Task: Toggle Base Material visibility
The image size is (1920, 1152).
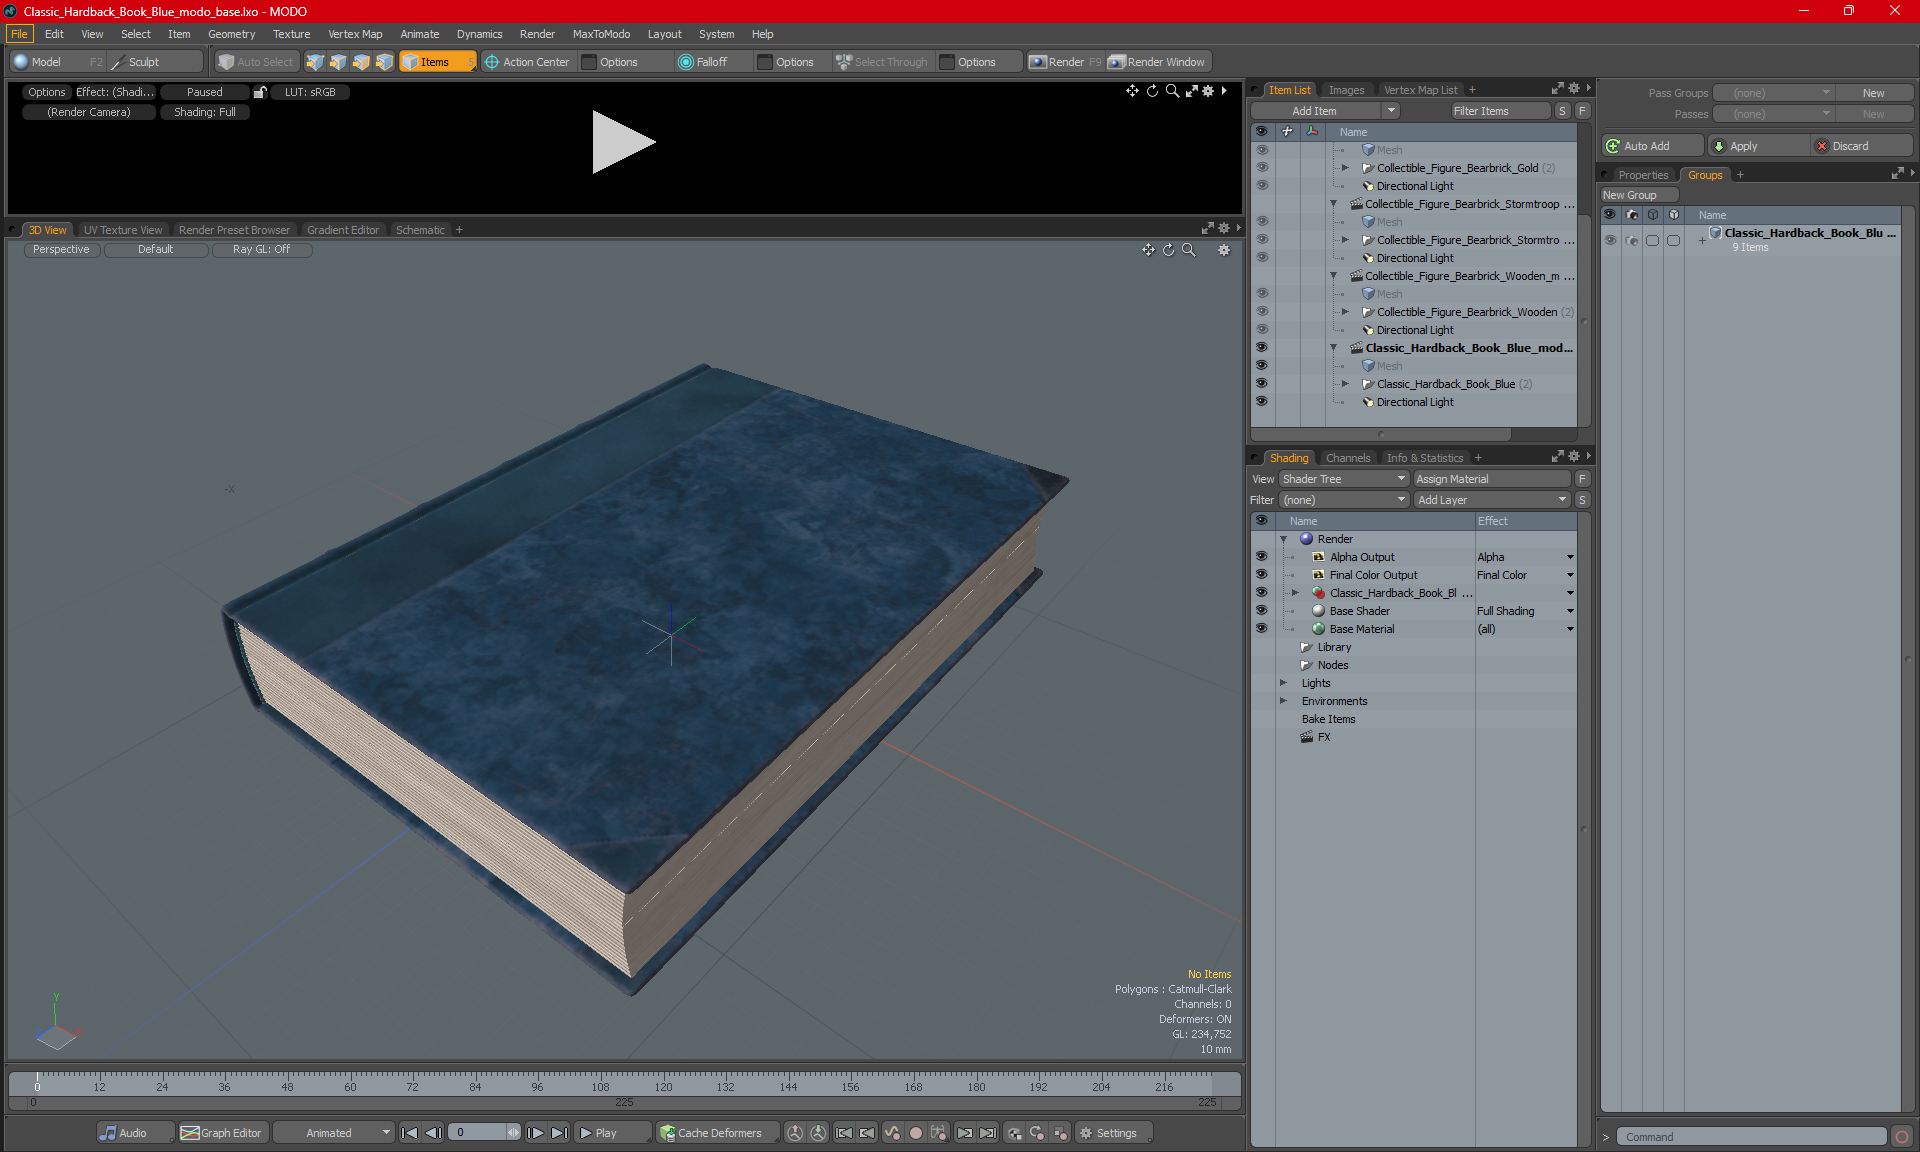Action: 1261,628
